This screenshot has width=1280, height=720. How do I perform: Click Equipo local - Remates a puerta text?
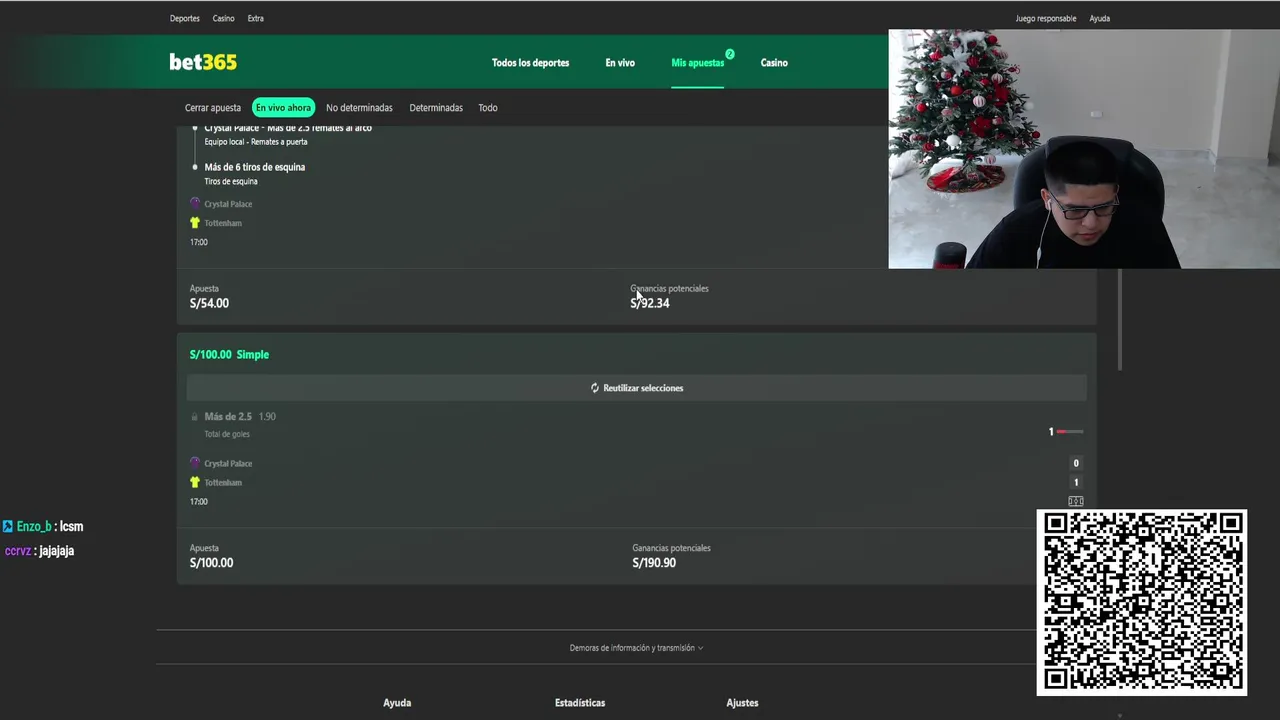pyautogui.click(x=256, y=142)
